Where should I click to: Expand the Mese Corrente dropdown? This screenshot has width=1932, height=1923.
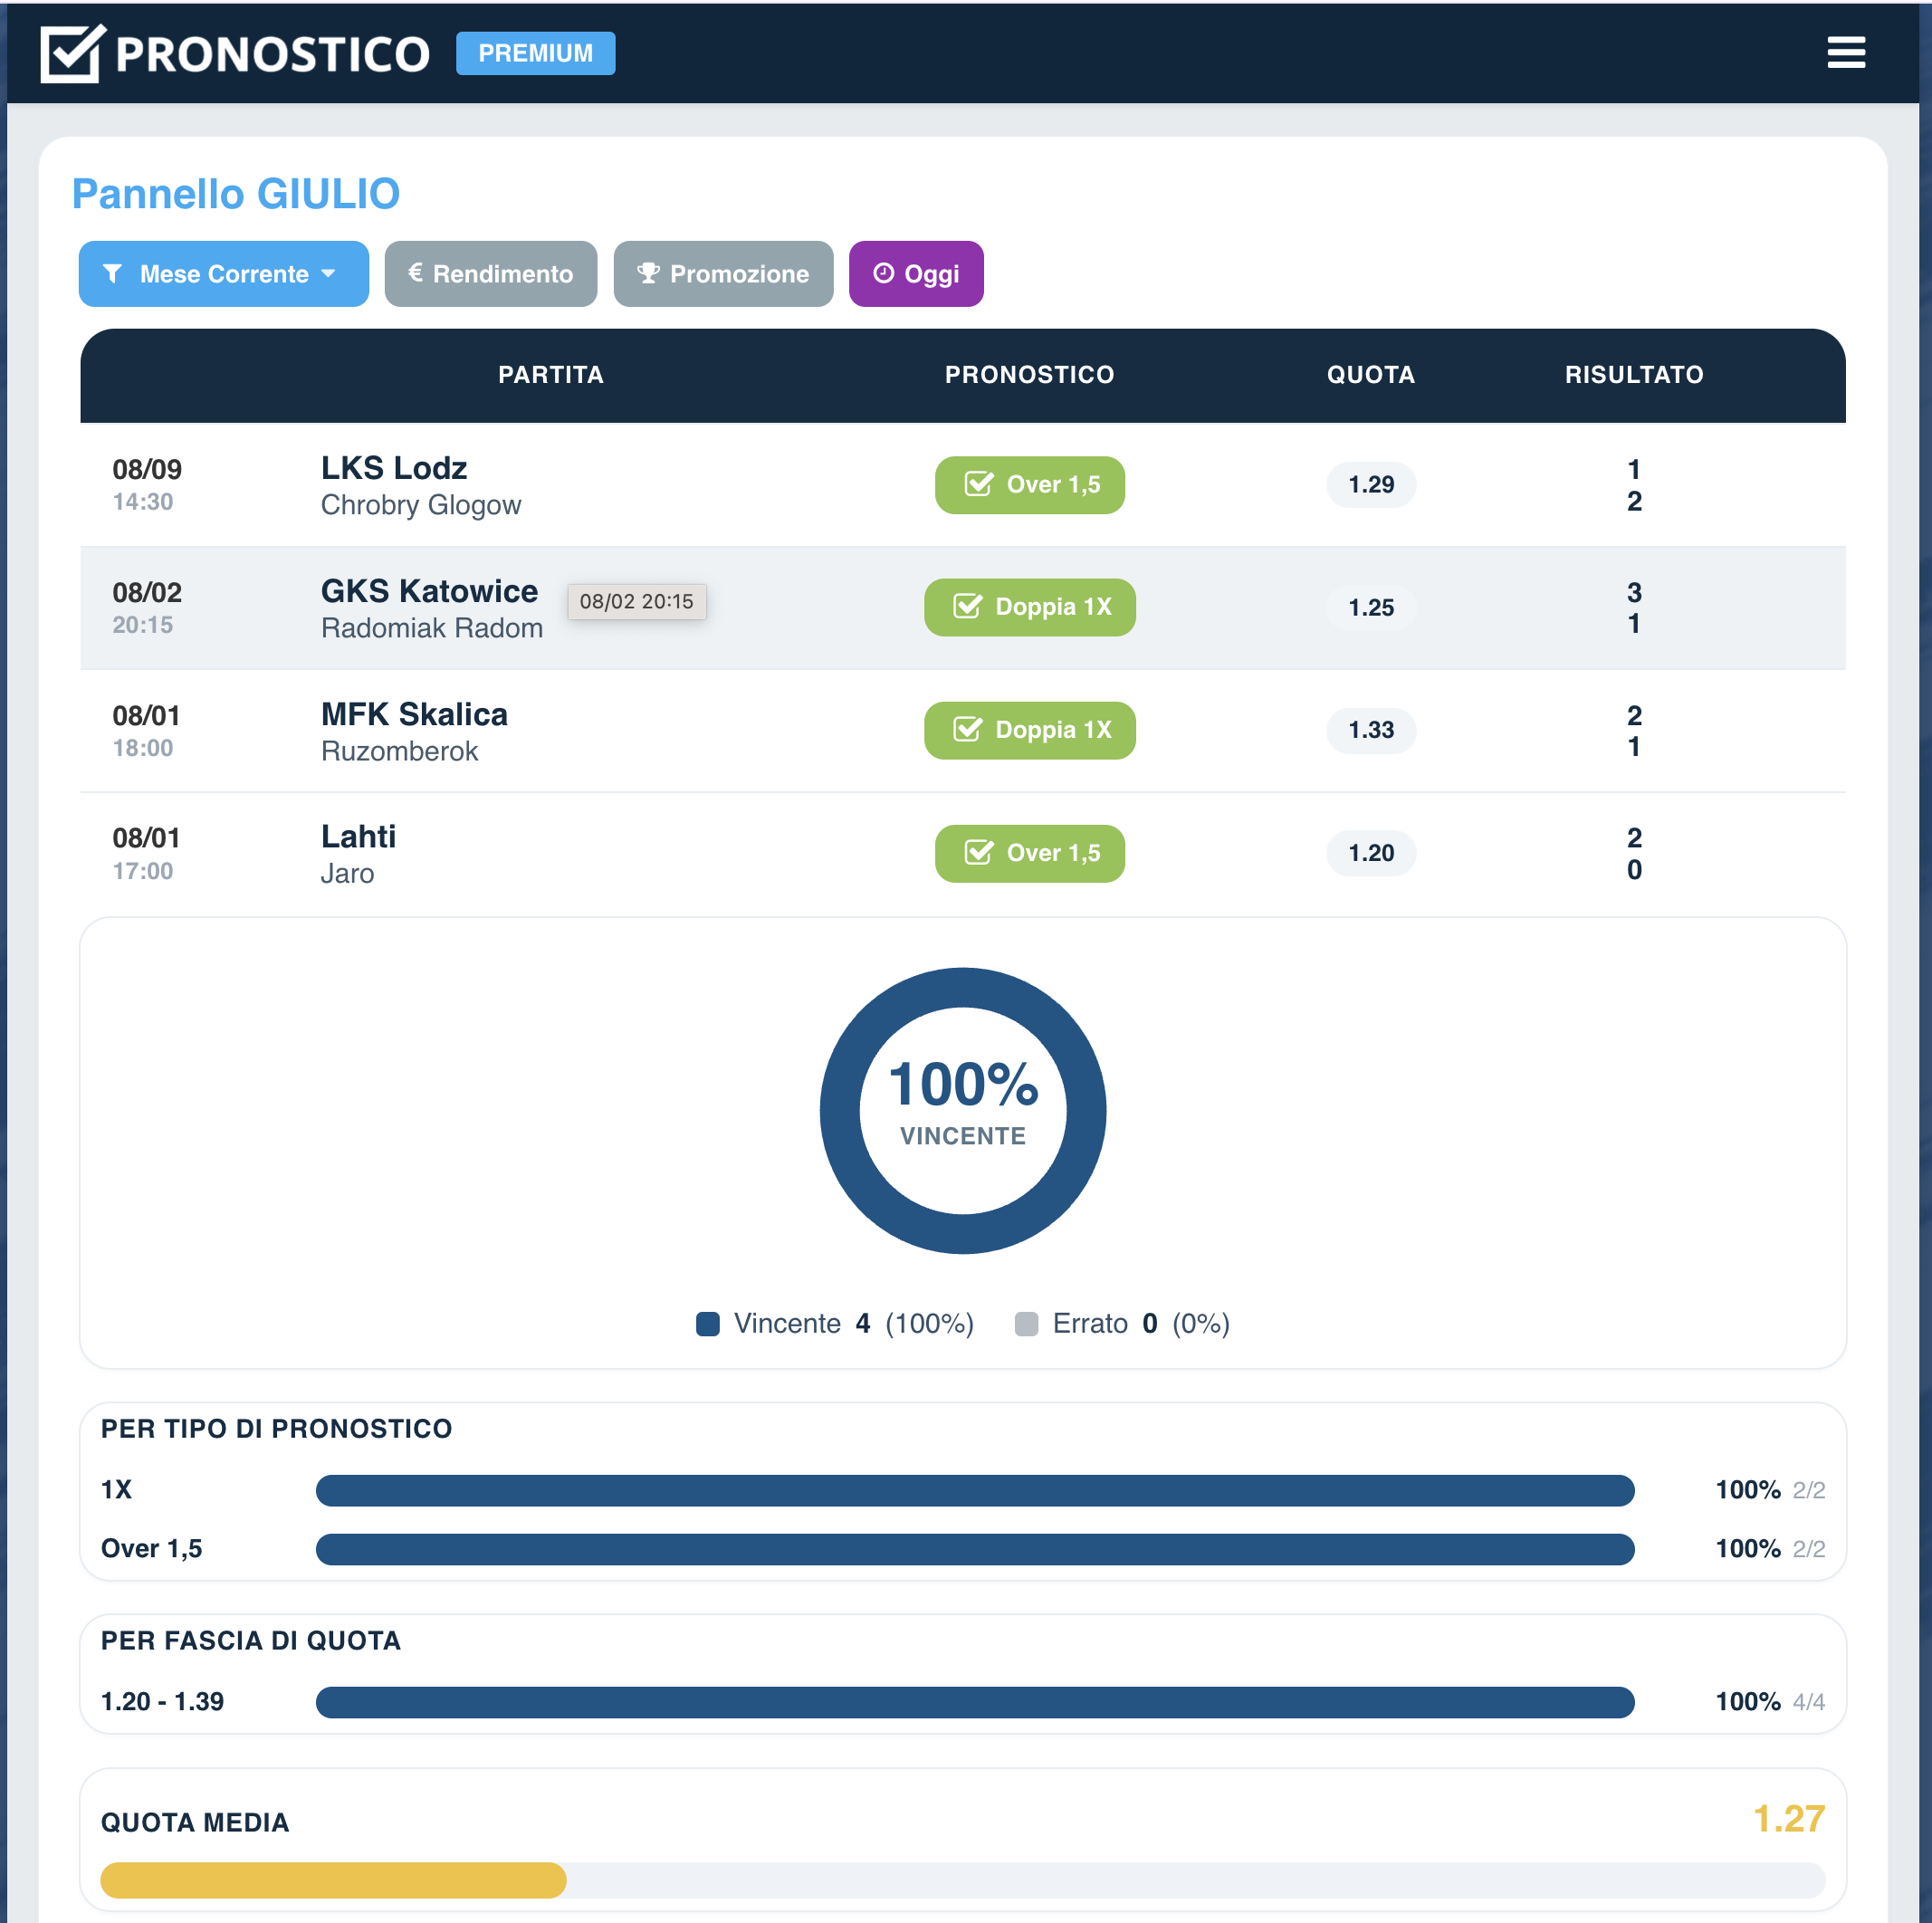(x=223, y=273)
